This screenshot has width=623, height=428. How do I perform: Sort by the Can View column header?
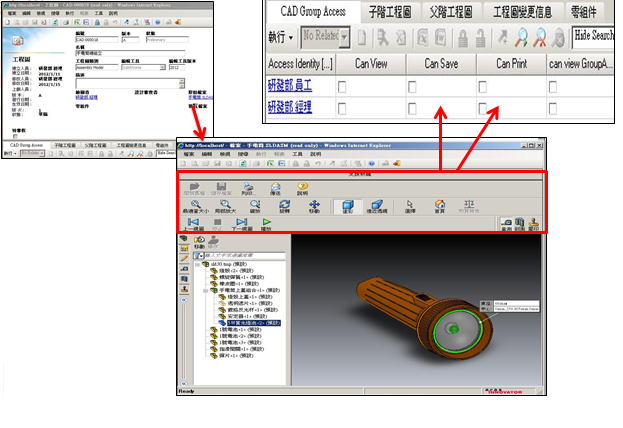[371, 64]
